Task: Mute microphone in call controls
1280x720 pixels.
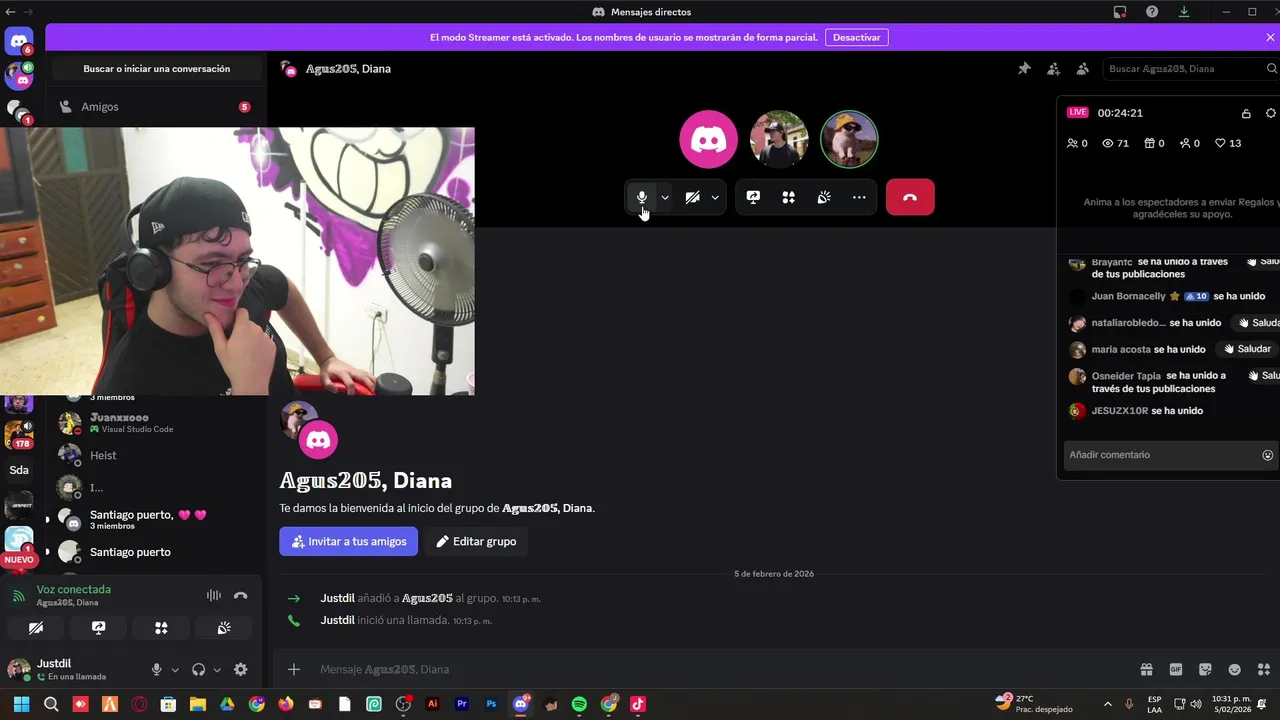Action: click(641, 197)
